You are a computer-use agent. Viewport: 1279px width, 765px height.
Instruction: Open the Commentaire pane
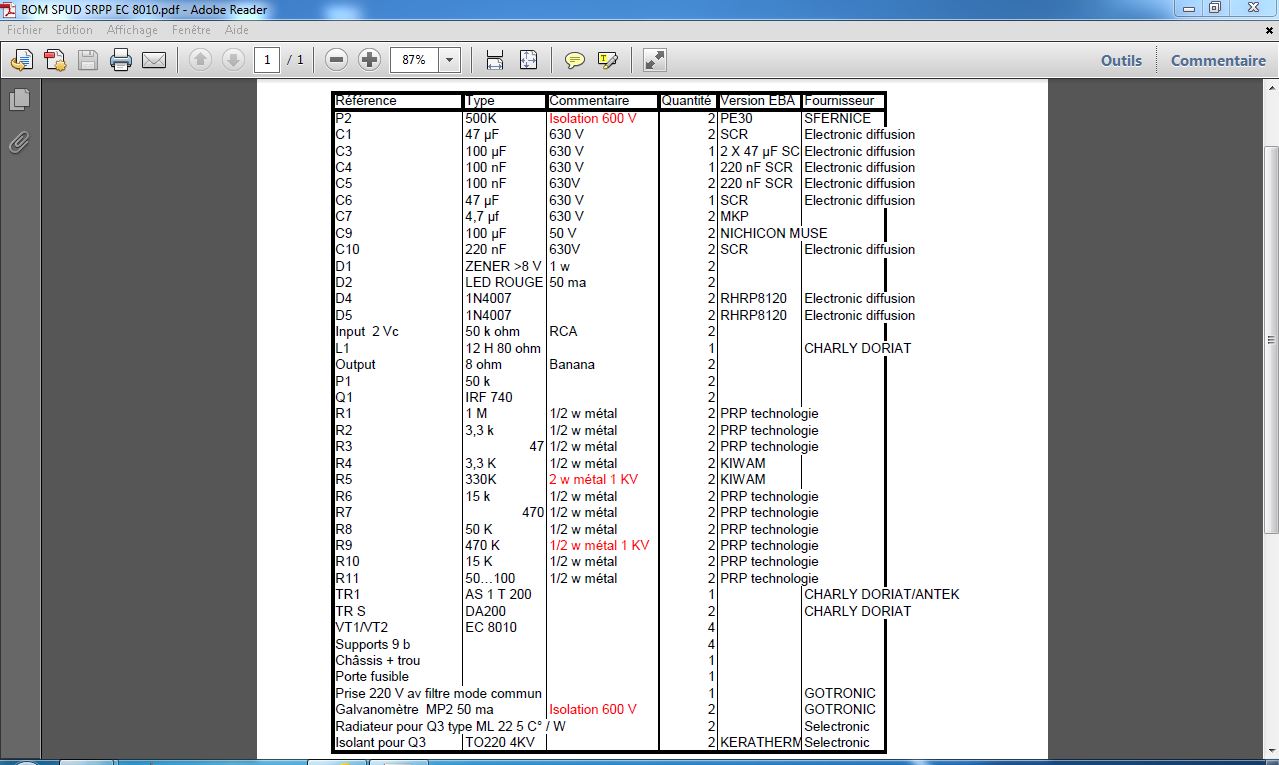1218,60
